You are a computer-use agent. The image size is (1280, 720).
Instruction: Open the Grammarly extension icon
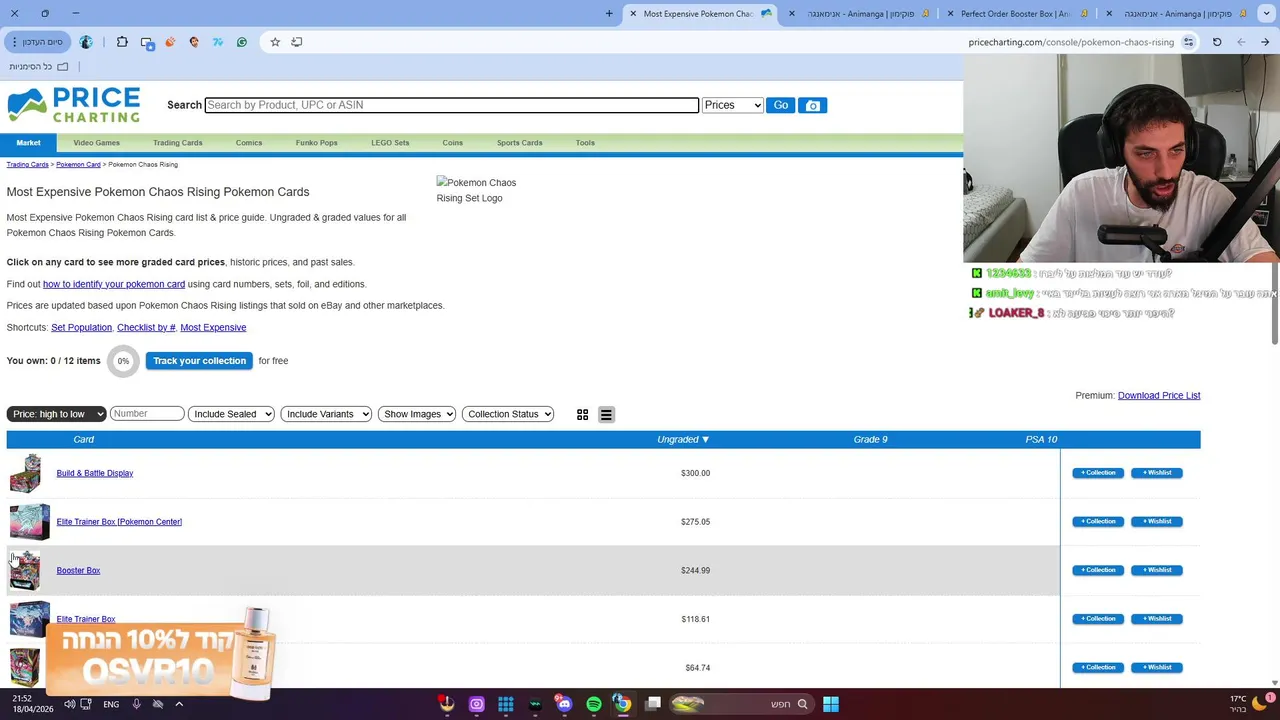pyautogui.click(x=242, y=42)
